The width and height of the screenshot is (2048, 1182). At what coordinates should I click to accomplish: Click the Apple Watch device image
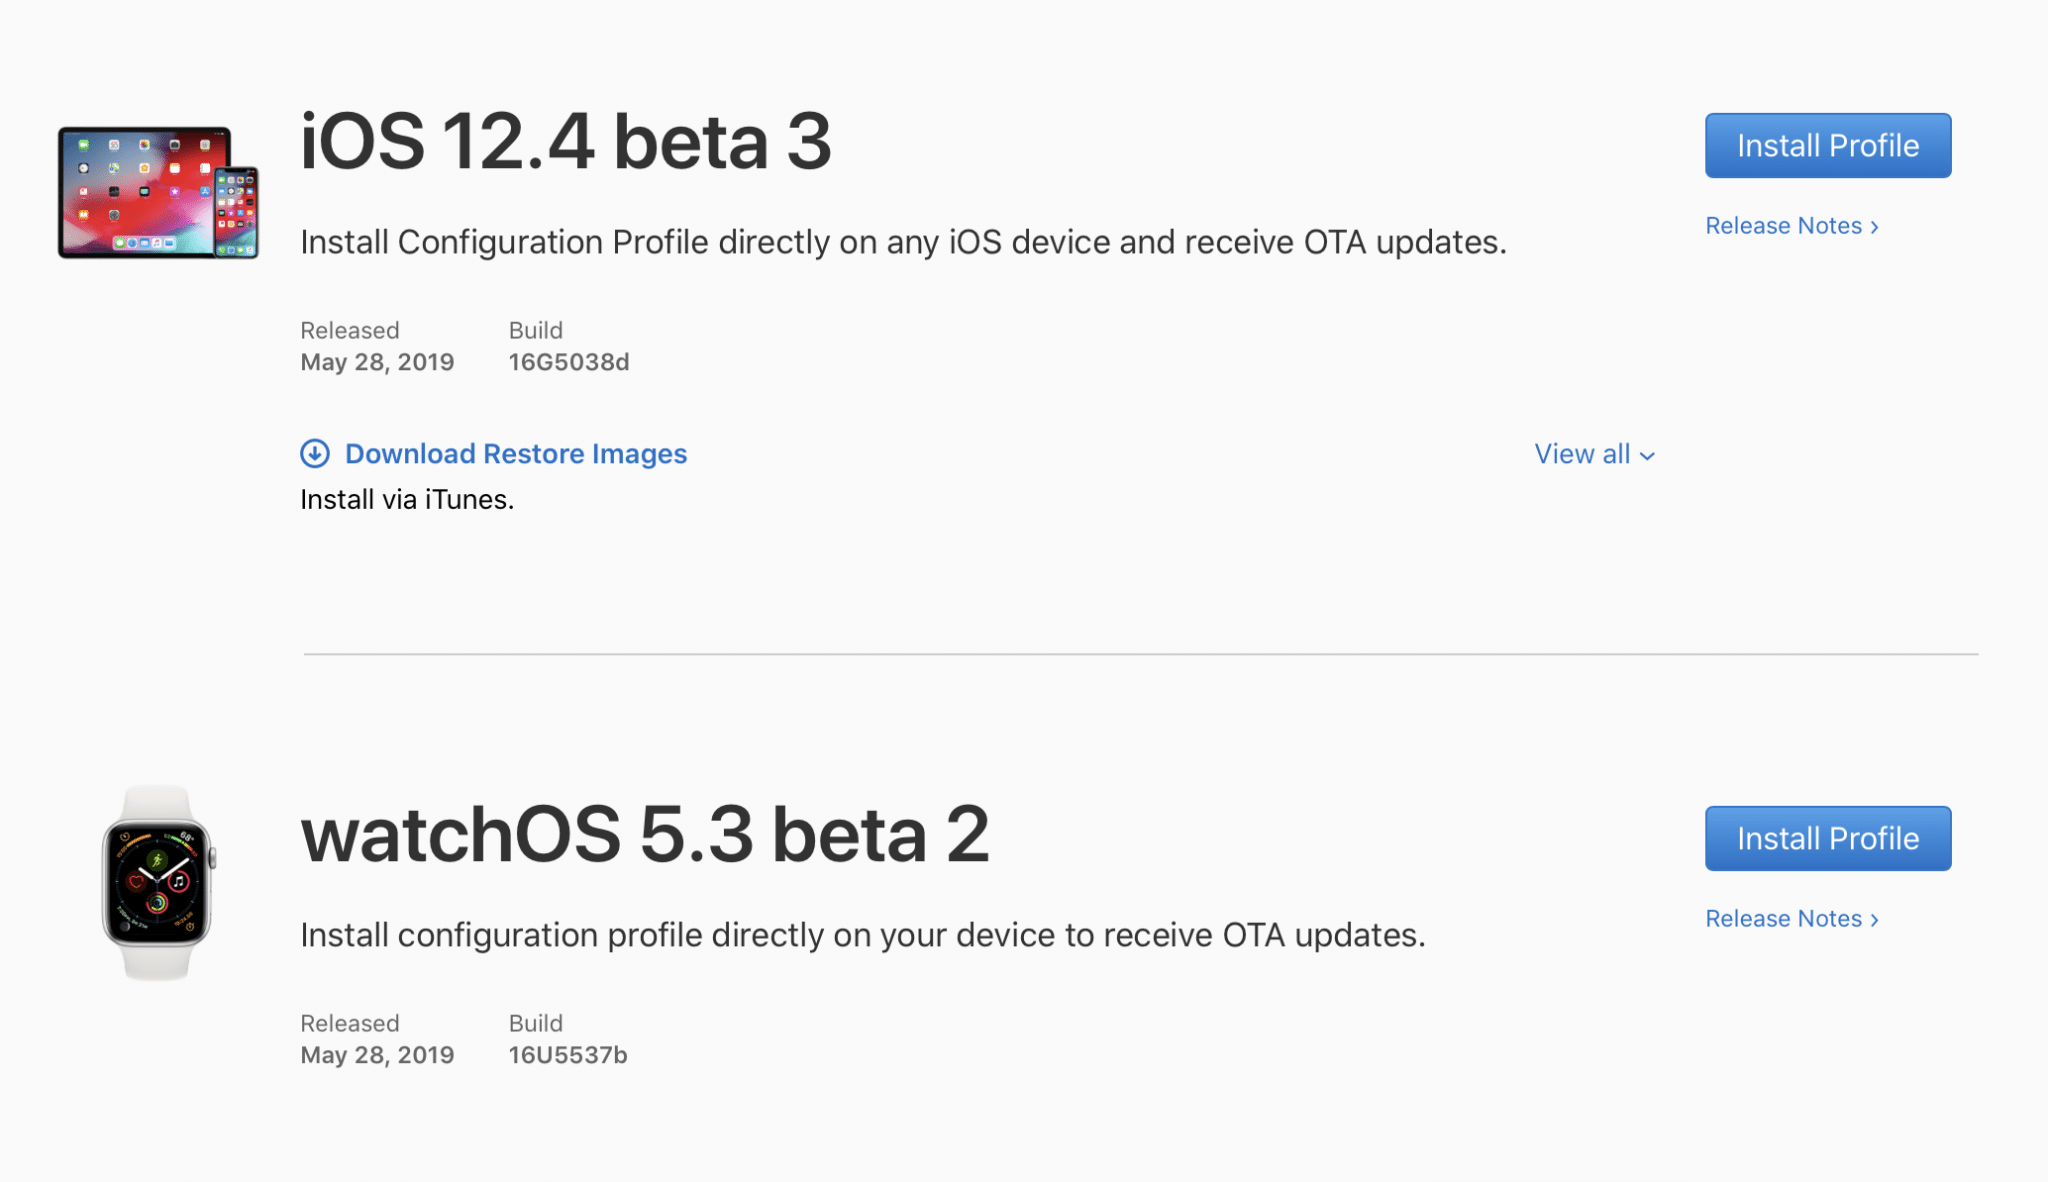tap(158, 882)
